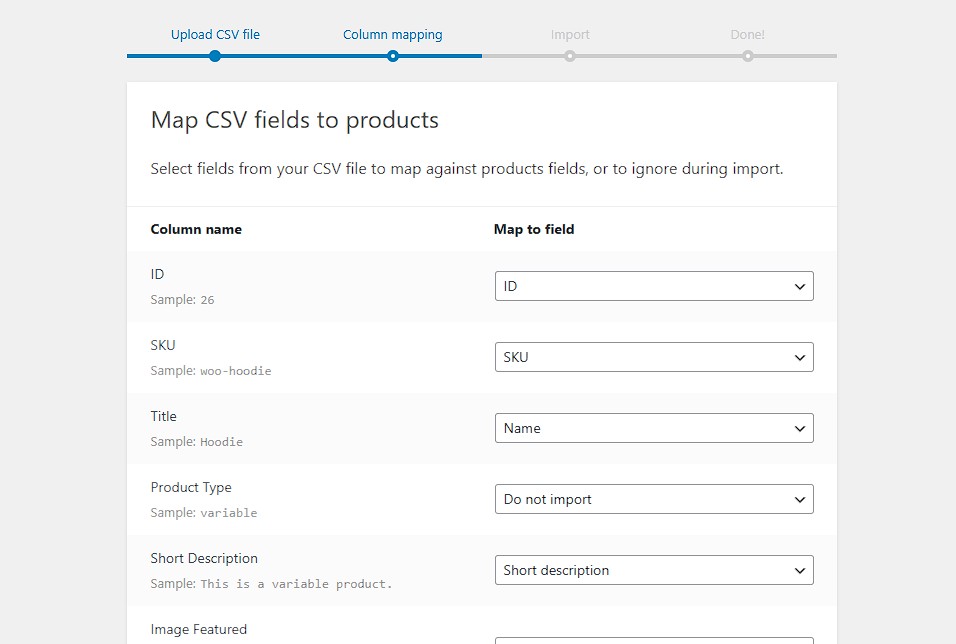Click the chevron arrow on the Name dropdown

tap(800, 429)
